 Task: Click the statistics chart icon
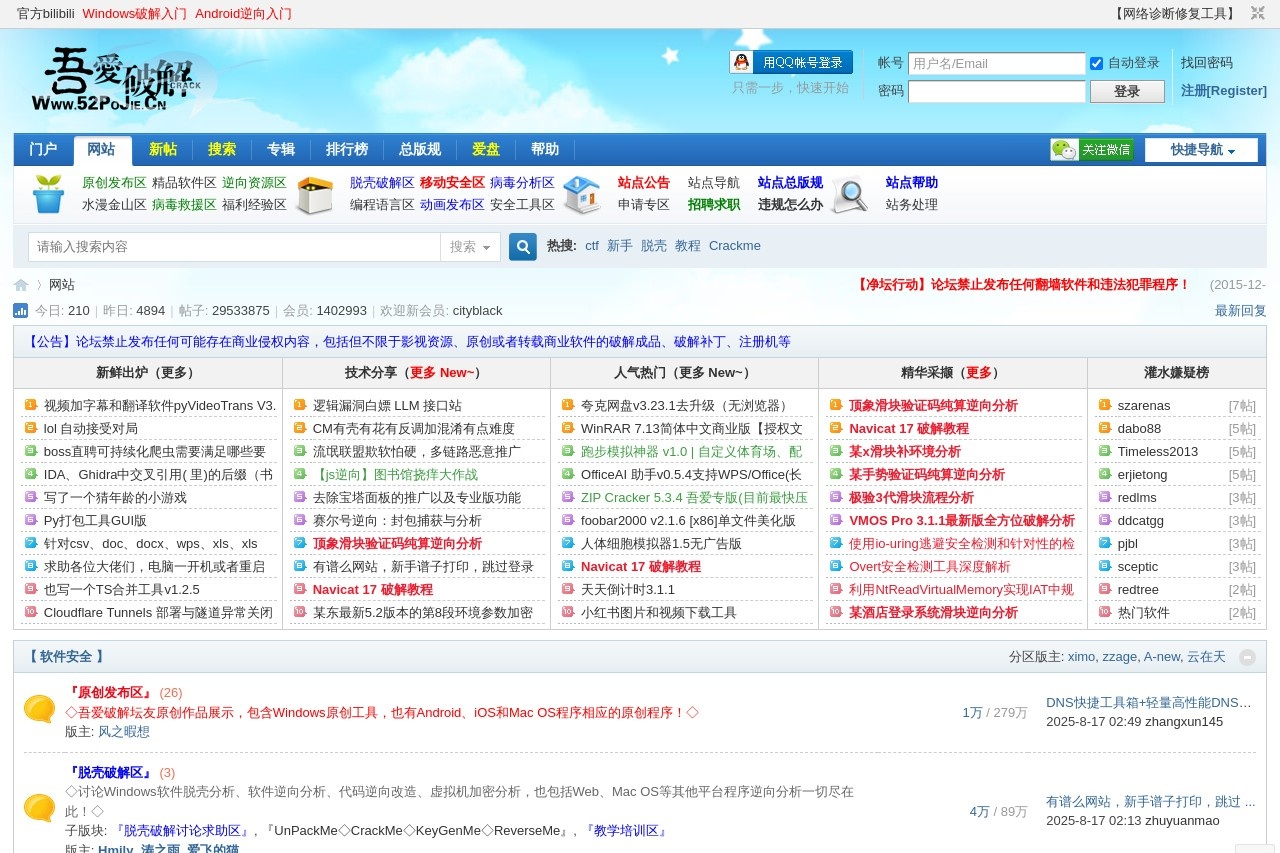coord(20,311)
